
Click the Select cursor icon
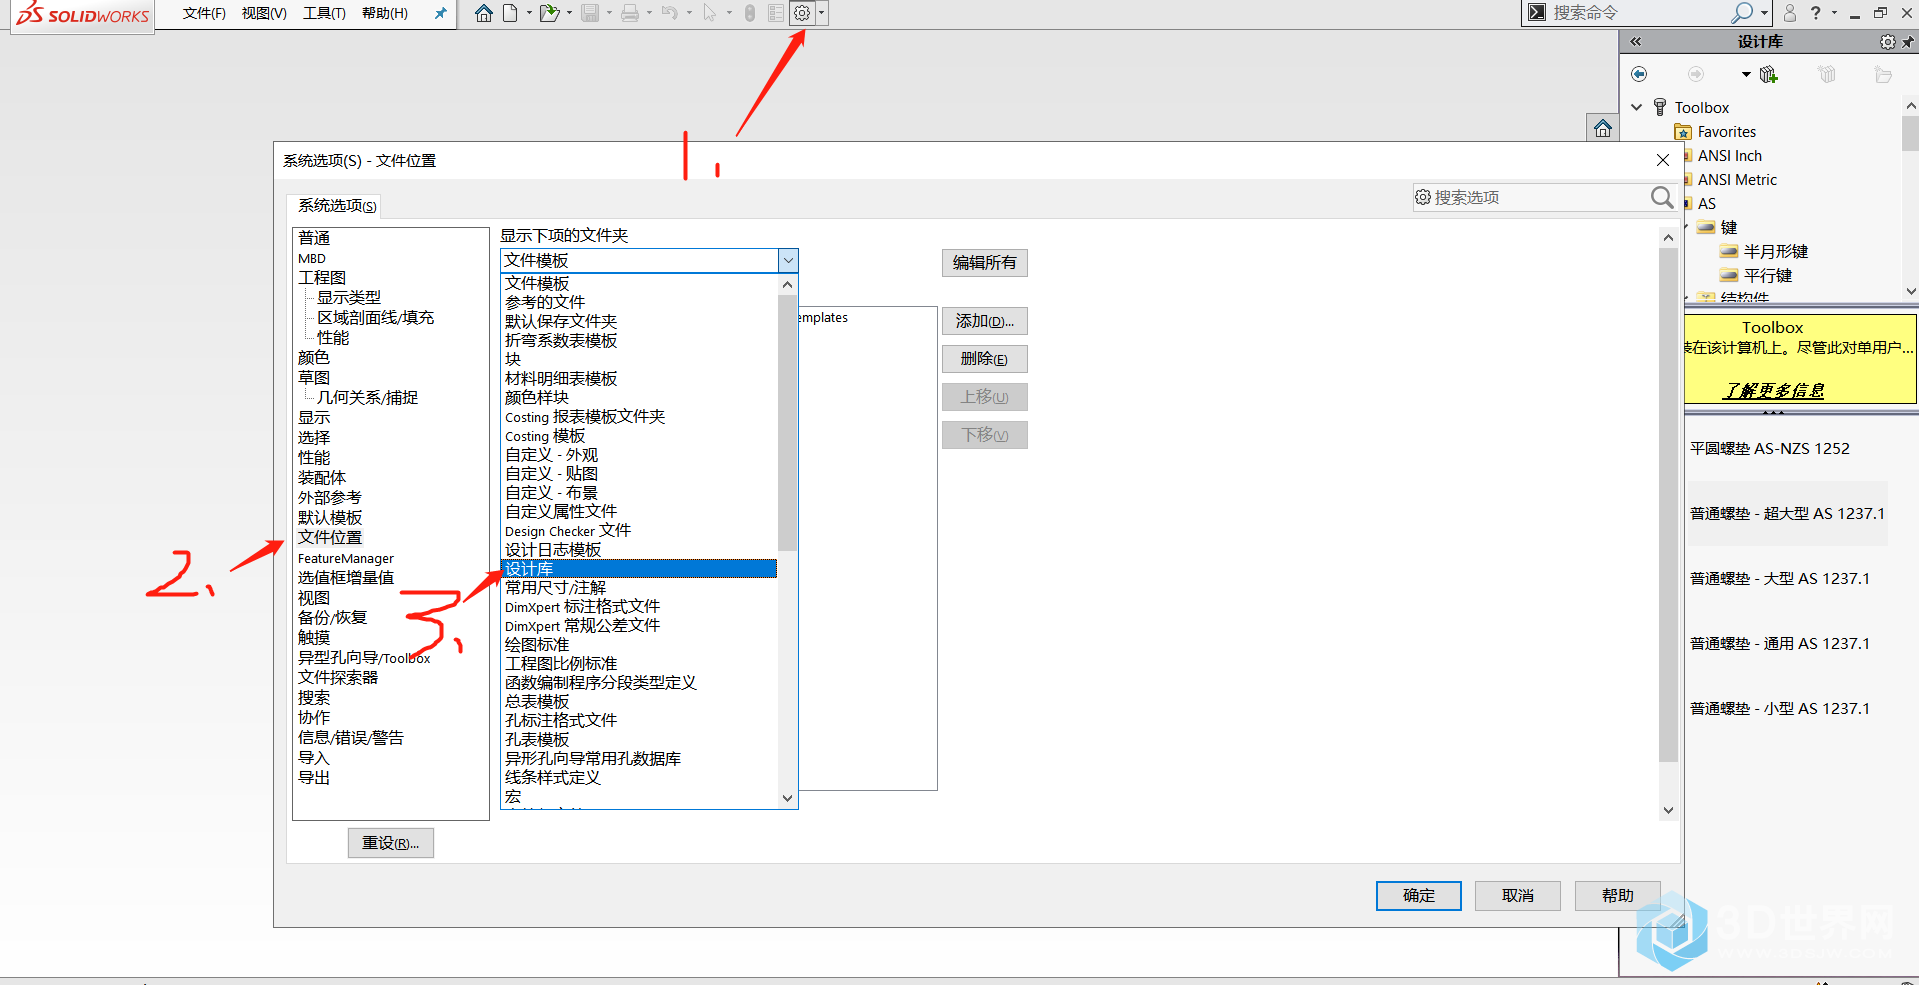click(710, 13)
